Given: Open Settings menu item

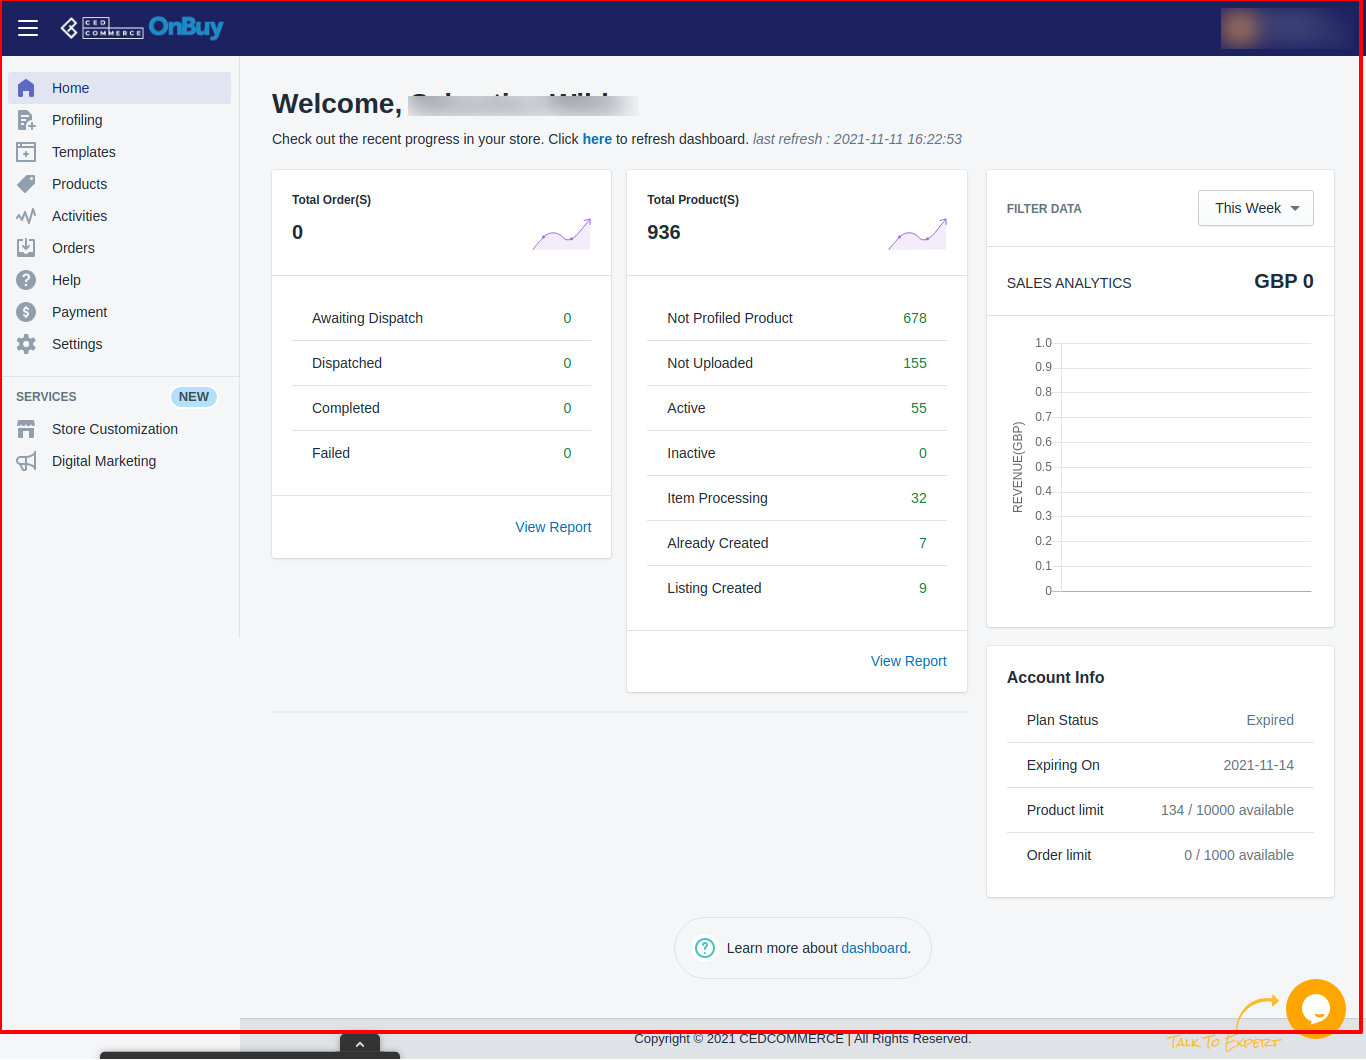Looking at the screenshot, I should 120,344.
